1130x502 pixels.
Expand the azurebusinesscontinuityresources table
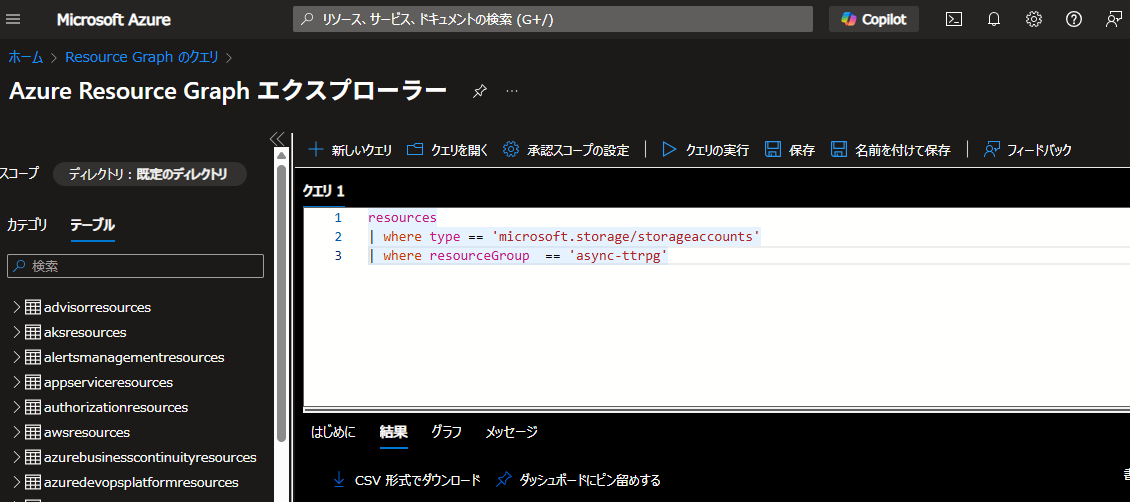(17, 457)
